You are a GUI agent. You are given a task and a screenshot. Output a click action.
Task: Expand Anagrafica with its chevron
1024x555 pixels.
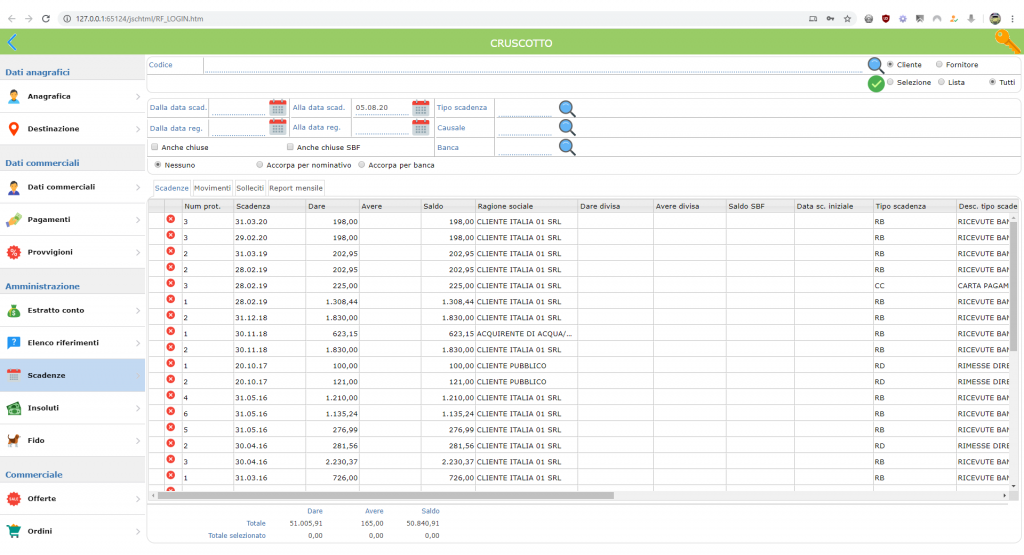click(138, 97)
